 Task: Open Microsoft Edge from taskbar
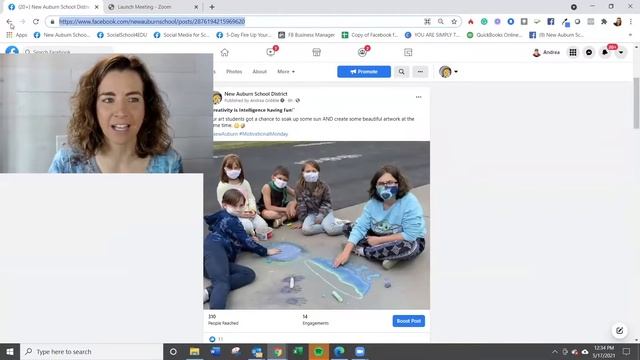tap(339, 351)
